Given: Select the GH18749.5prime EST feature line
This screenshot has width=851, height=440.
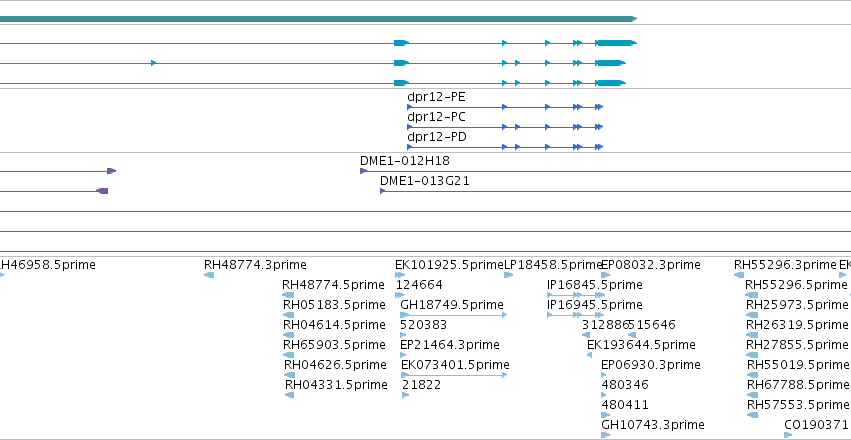Looking at the screenshot, I should tap(454, 315).
